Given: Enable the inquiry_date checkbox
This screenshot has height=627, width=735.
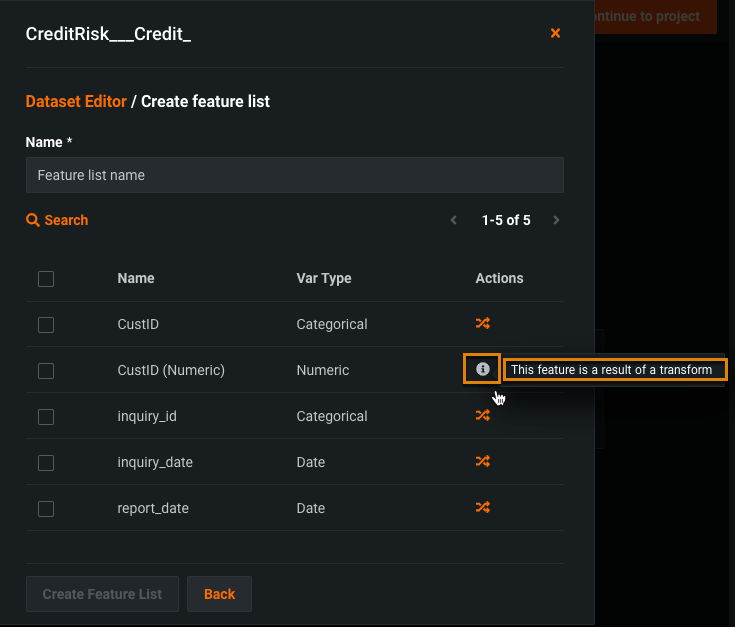Looking at the screenshot, I should (46, 463).
